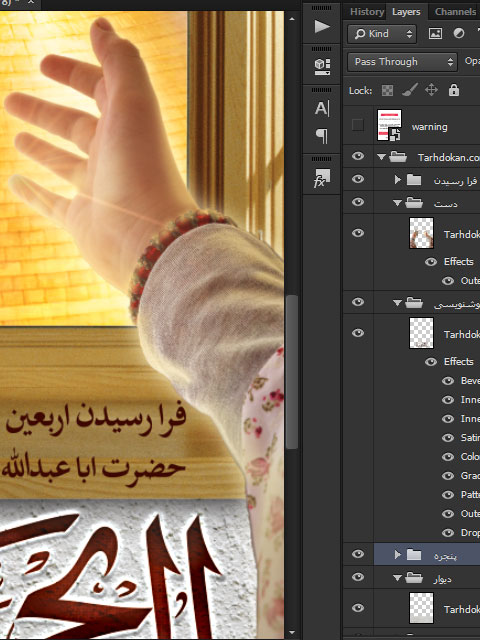Hide the Tarhdokan.com group
Image resolution: width=480 pixels, height=640 pixels.
point(358,156)
